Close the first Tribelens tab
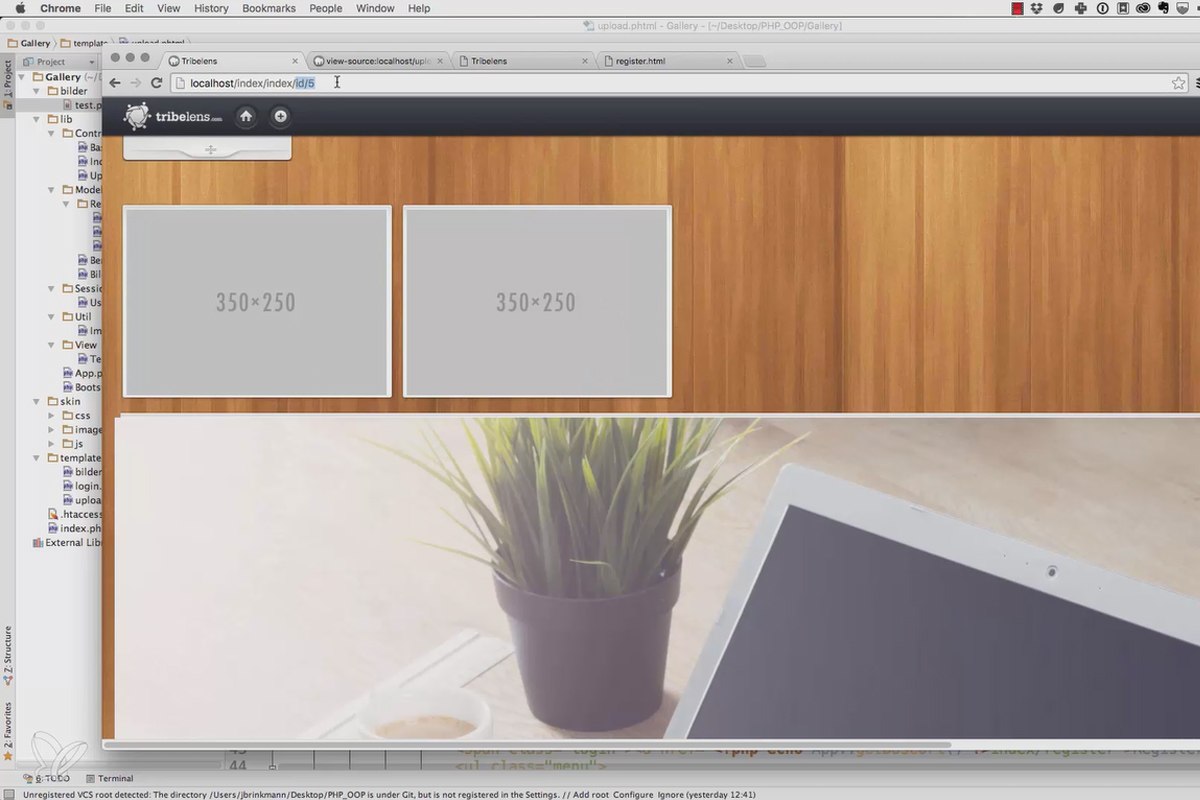This screenshot has height=800, width=1200. 295,61
